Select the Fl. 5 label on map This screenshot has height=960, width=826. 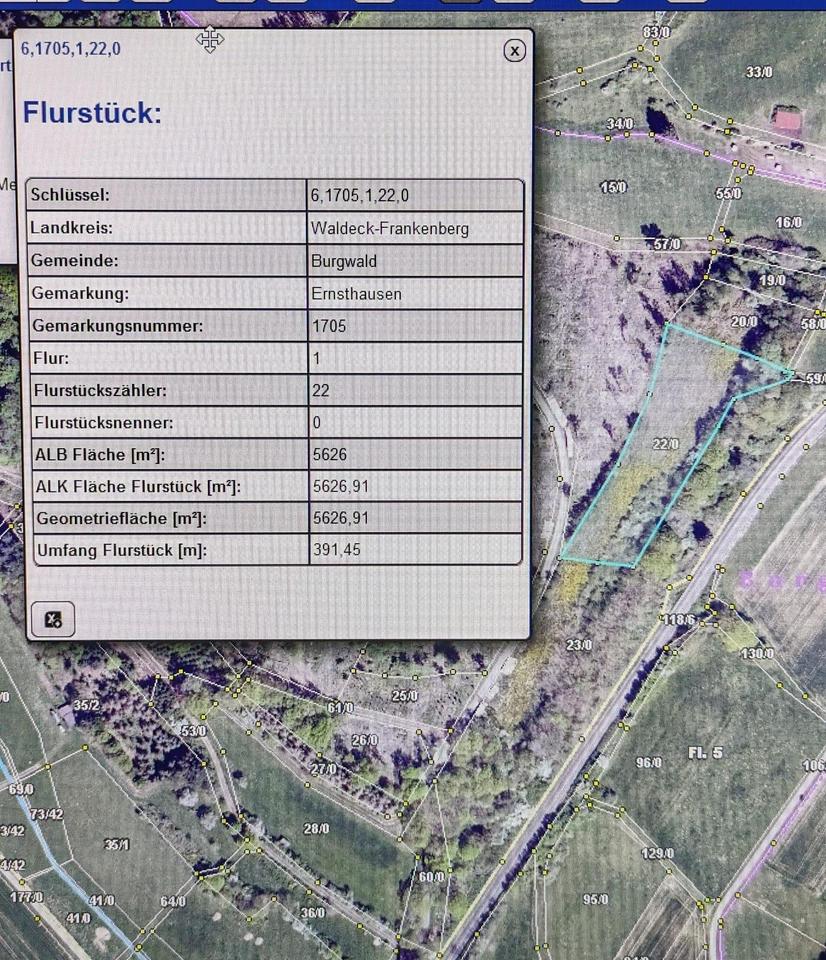[704, 752]
